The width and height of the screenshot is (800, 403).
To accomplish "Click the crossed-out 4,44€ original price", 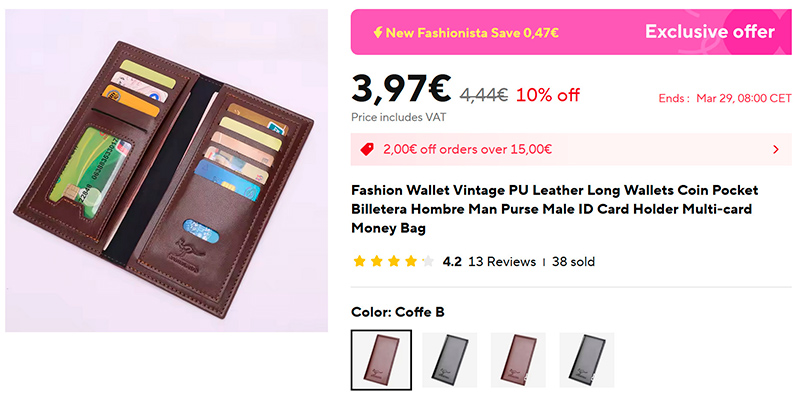I will pos(484,95).
